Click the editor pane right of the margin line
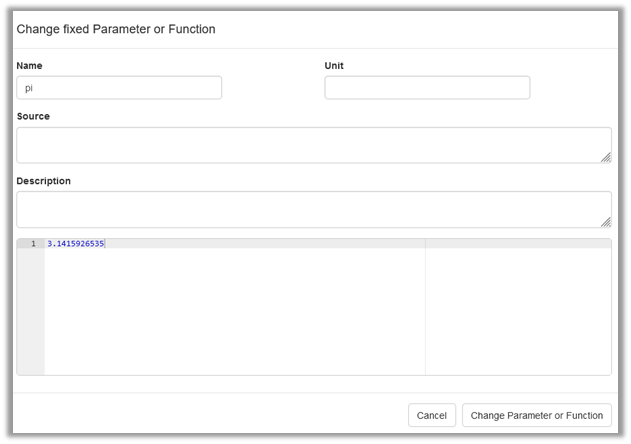 518,310
